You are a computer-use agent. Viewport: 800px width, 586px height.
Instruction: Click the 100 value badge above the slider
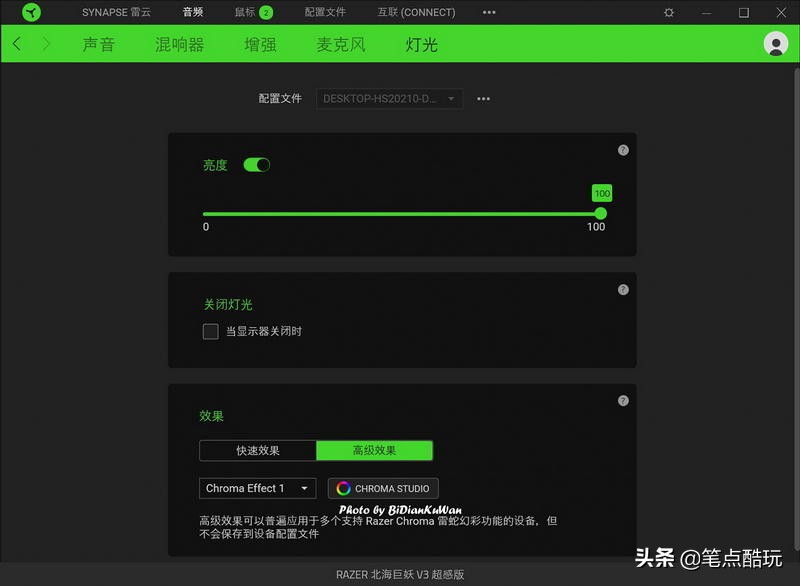coord(600,193)
